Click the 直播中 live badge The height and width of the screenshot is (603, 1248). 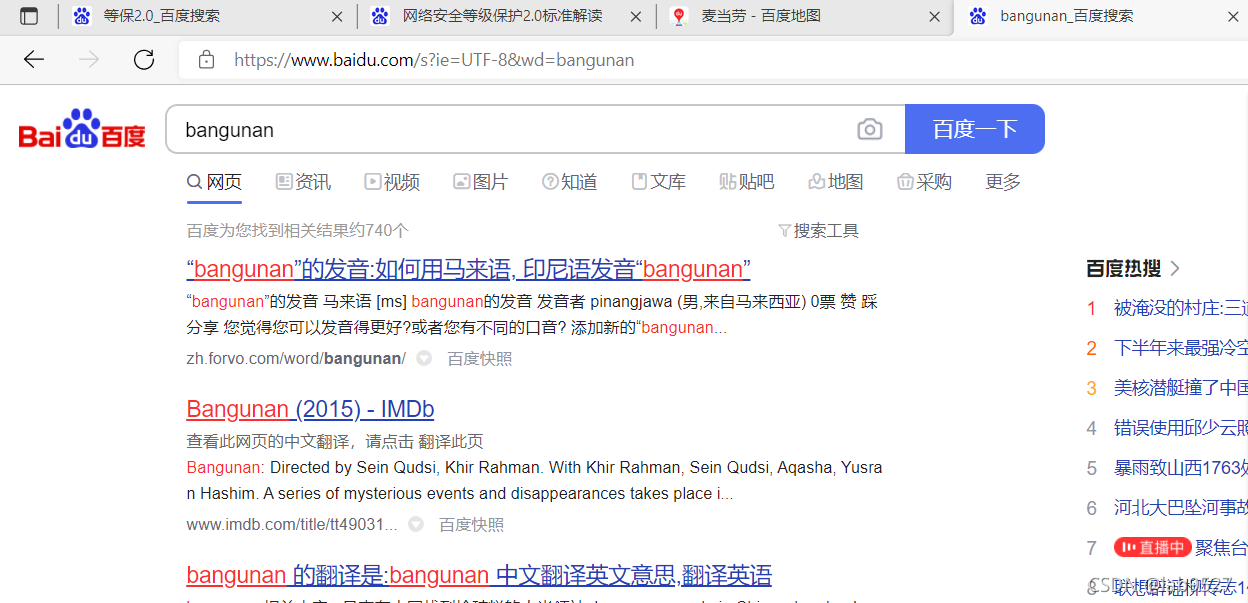(1151, 547)
